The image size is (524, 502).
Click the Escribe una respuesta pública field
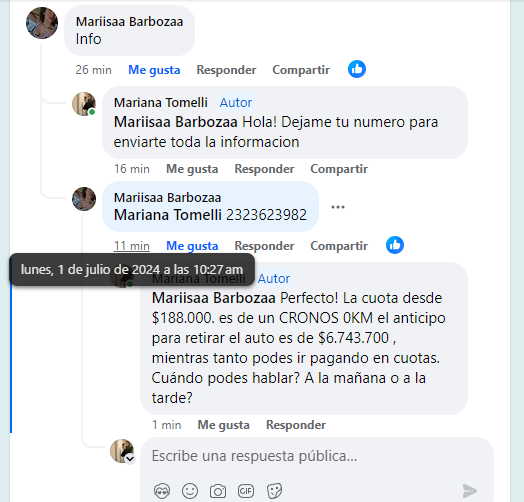(317, 456)
